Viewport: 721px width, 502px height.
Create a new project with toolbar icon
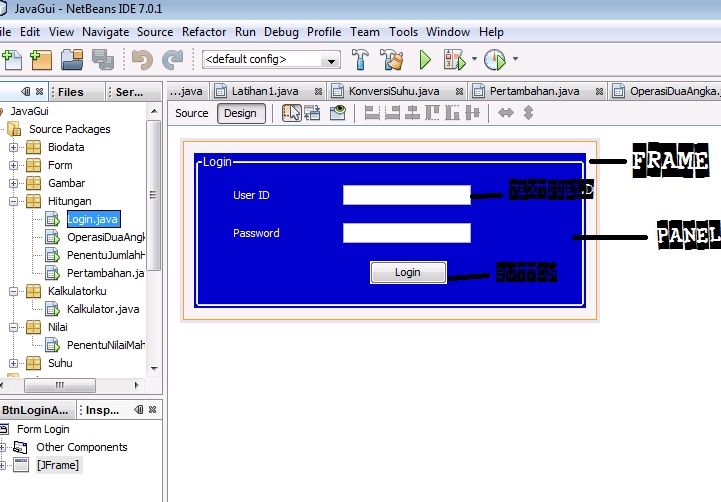point(40,60)
